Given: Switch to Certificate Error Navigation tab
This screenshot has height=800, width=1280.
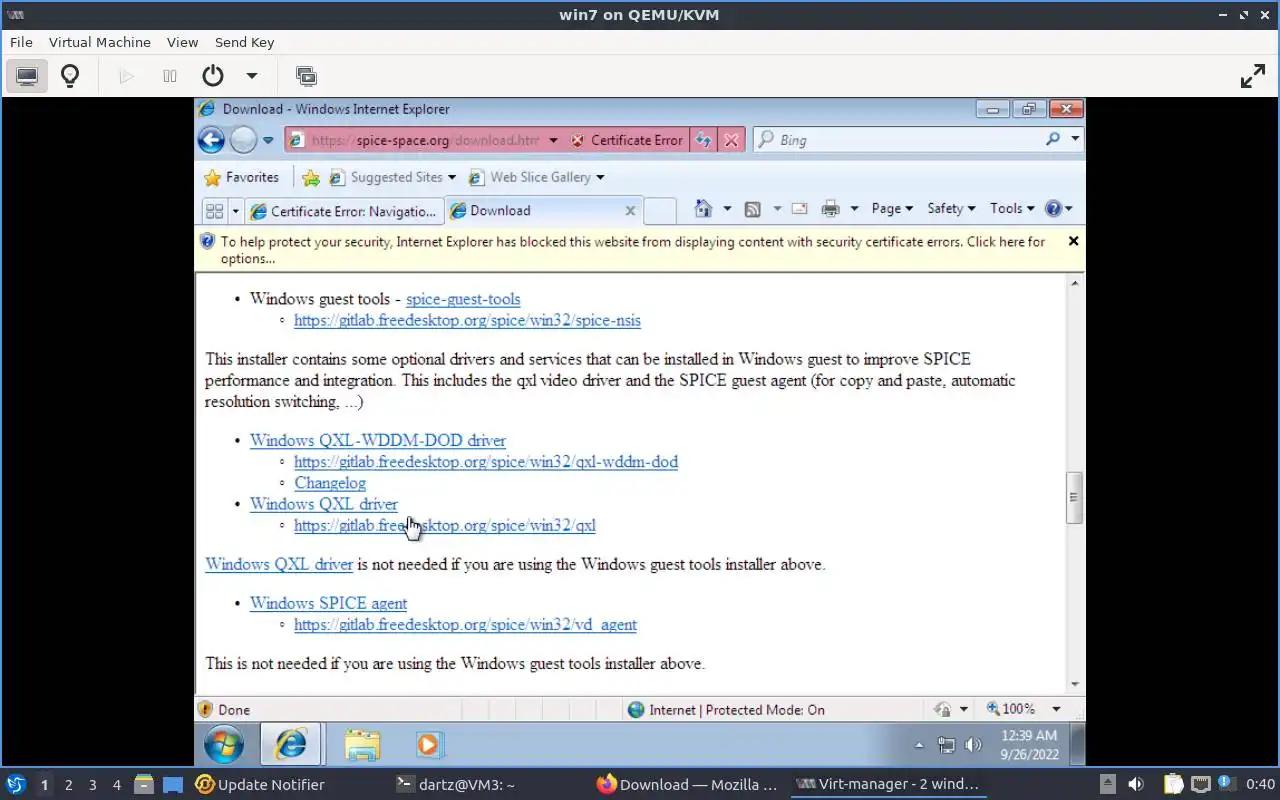Looking at the screenshot, I should tap(344, 211).
